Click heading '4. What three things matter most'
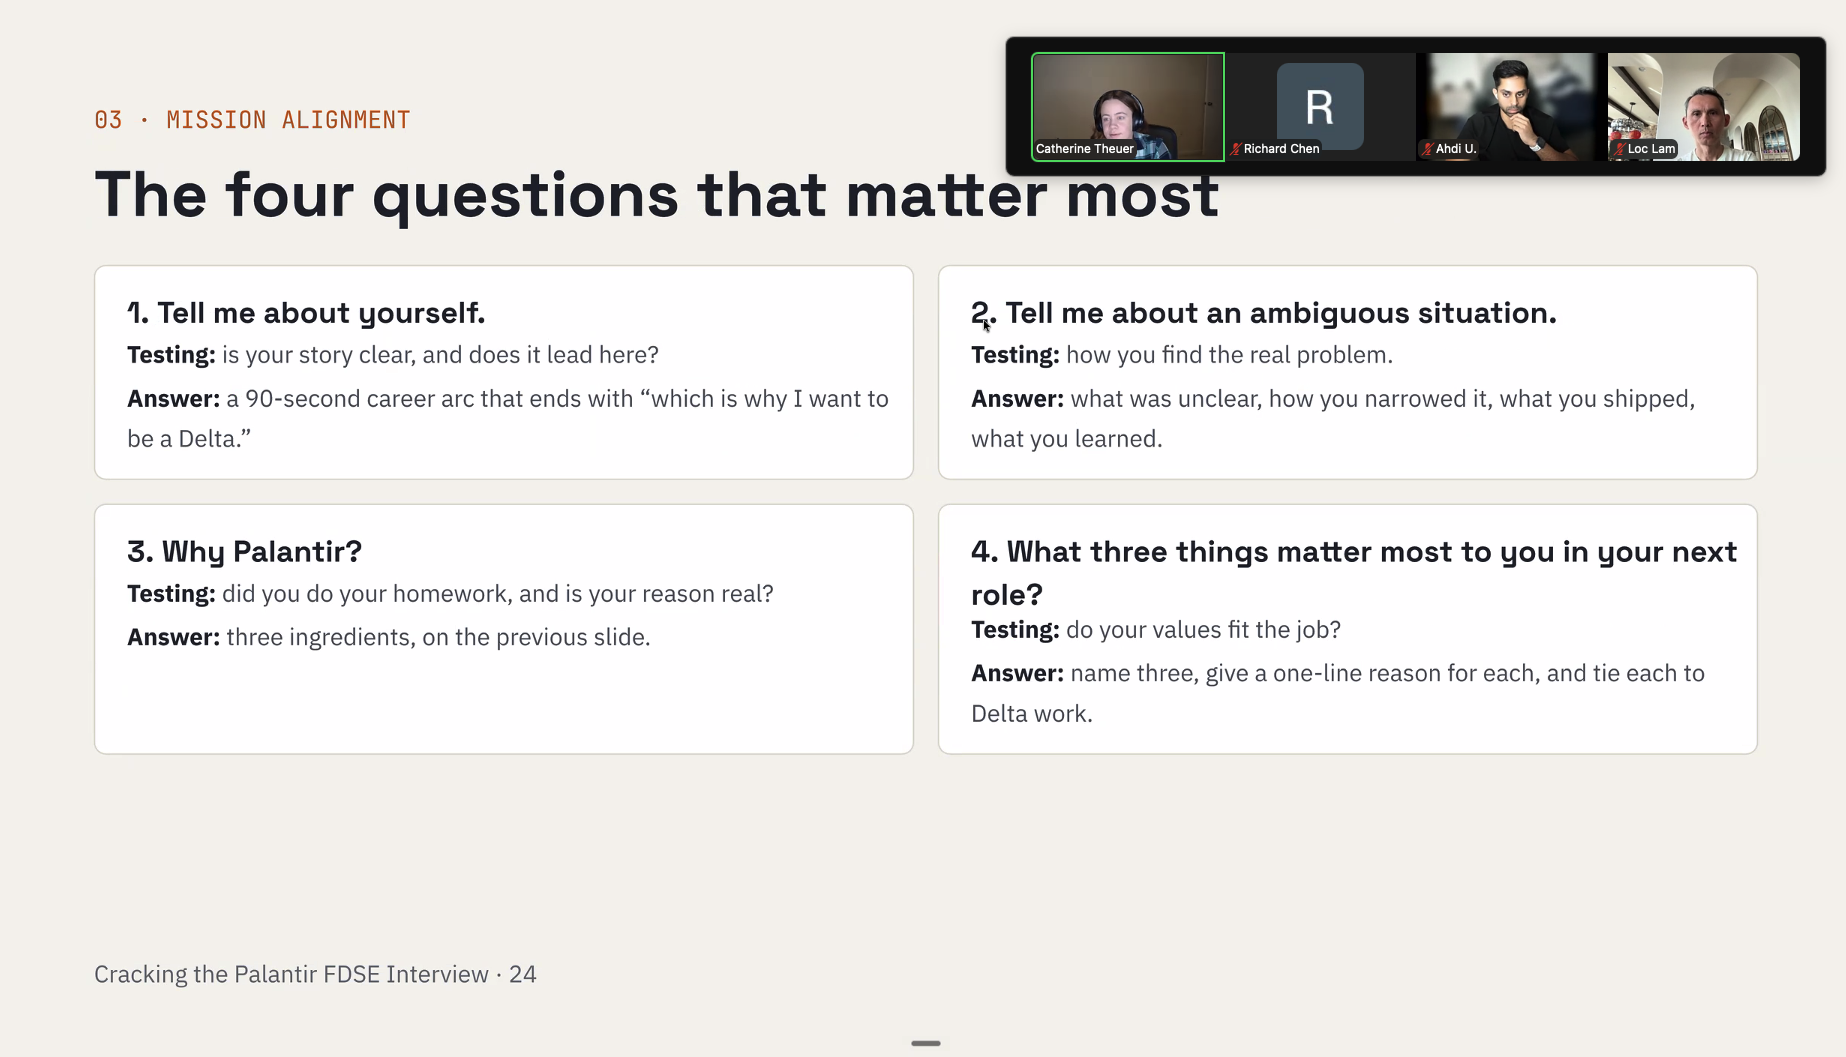Image resolution: width=1846 pixels, height=1057 pixels. tap(1354, 573)
